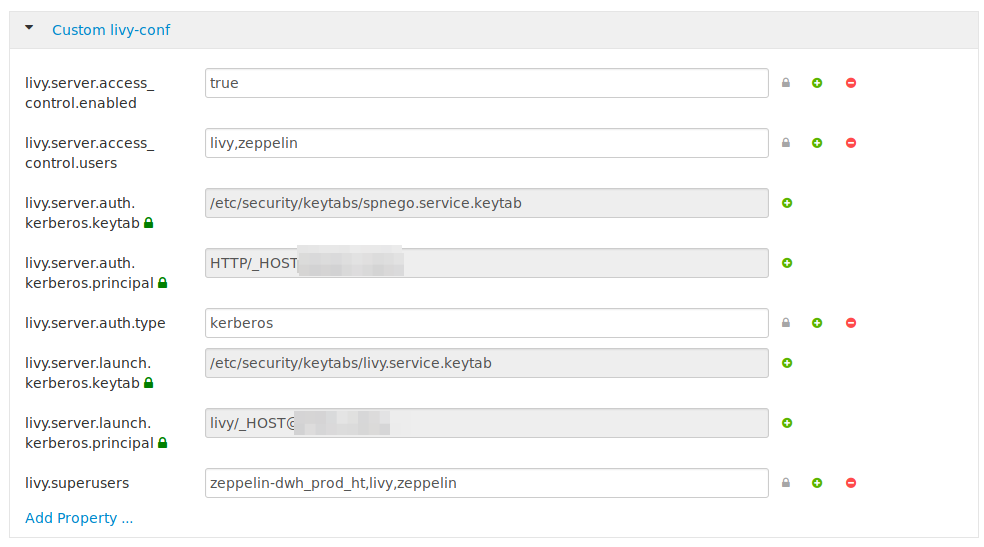The height and width of the screenshot is (547, 984).
Task: Click the livy.server.auth.type kerberos field
Action: point(486,323)
